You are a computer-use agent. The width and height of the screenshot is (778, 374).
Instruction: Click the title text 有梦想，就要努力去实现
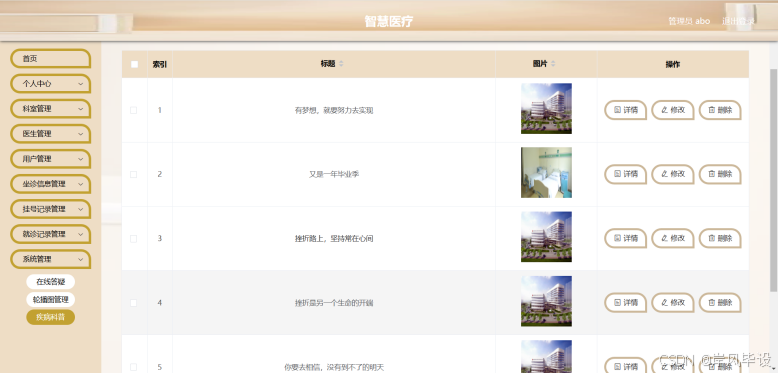pos(334,110)
